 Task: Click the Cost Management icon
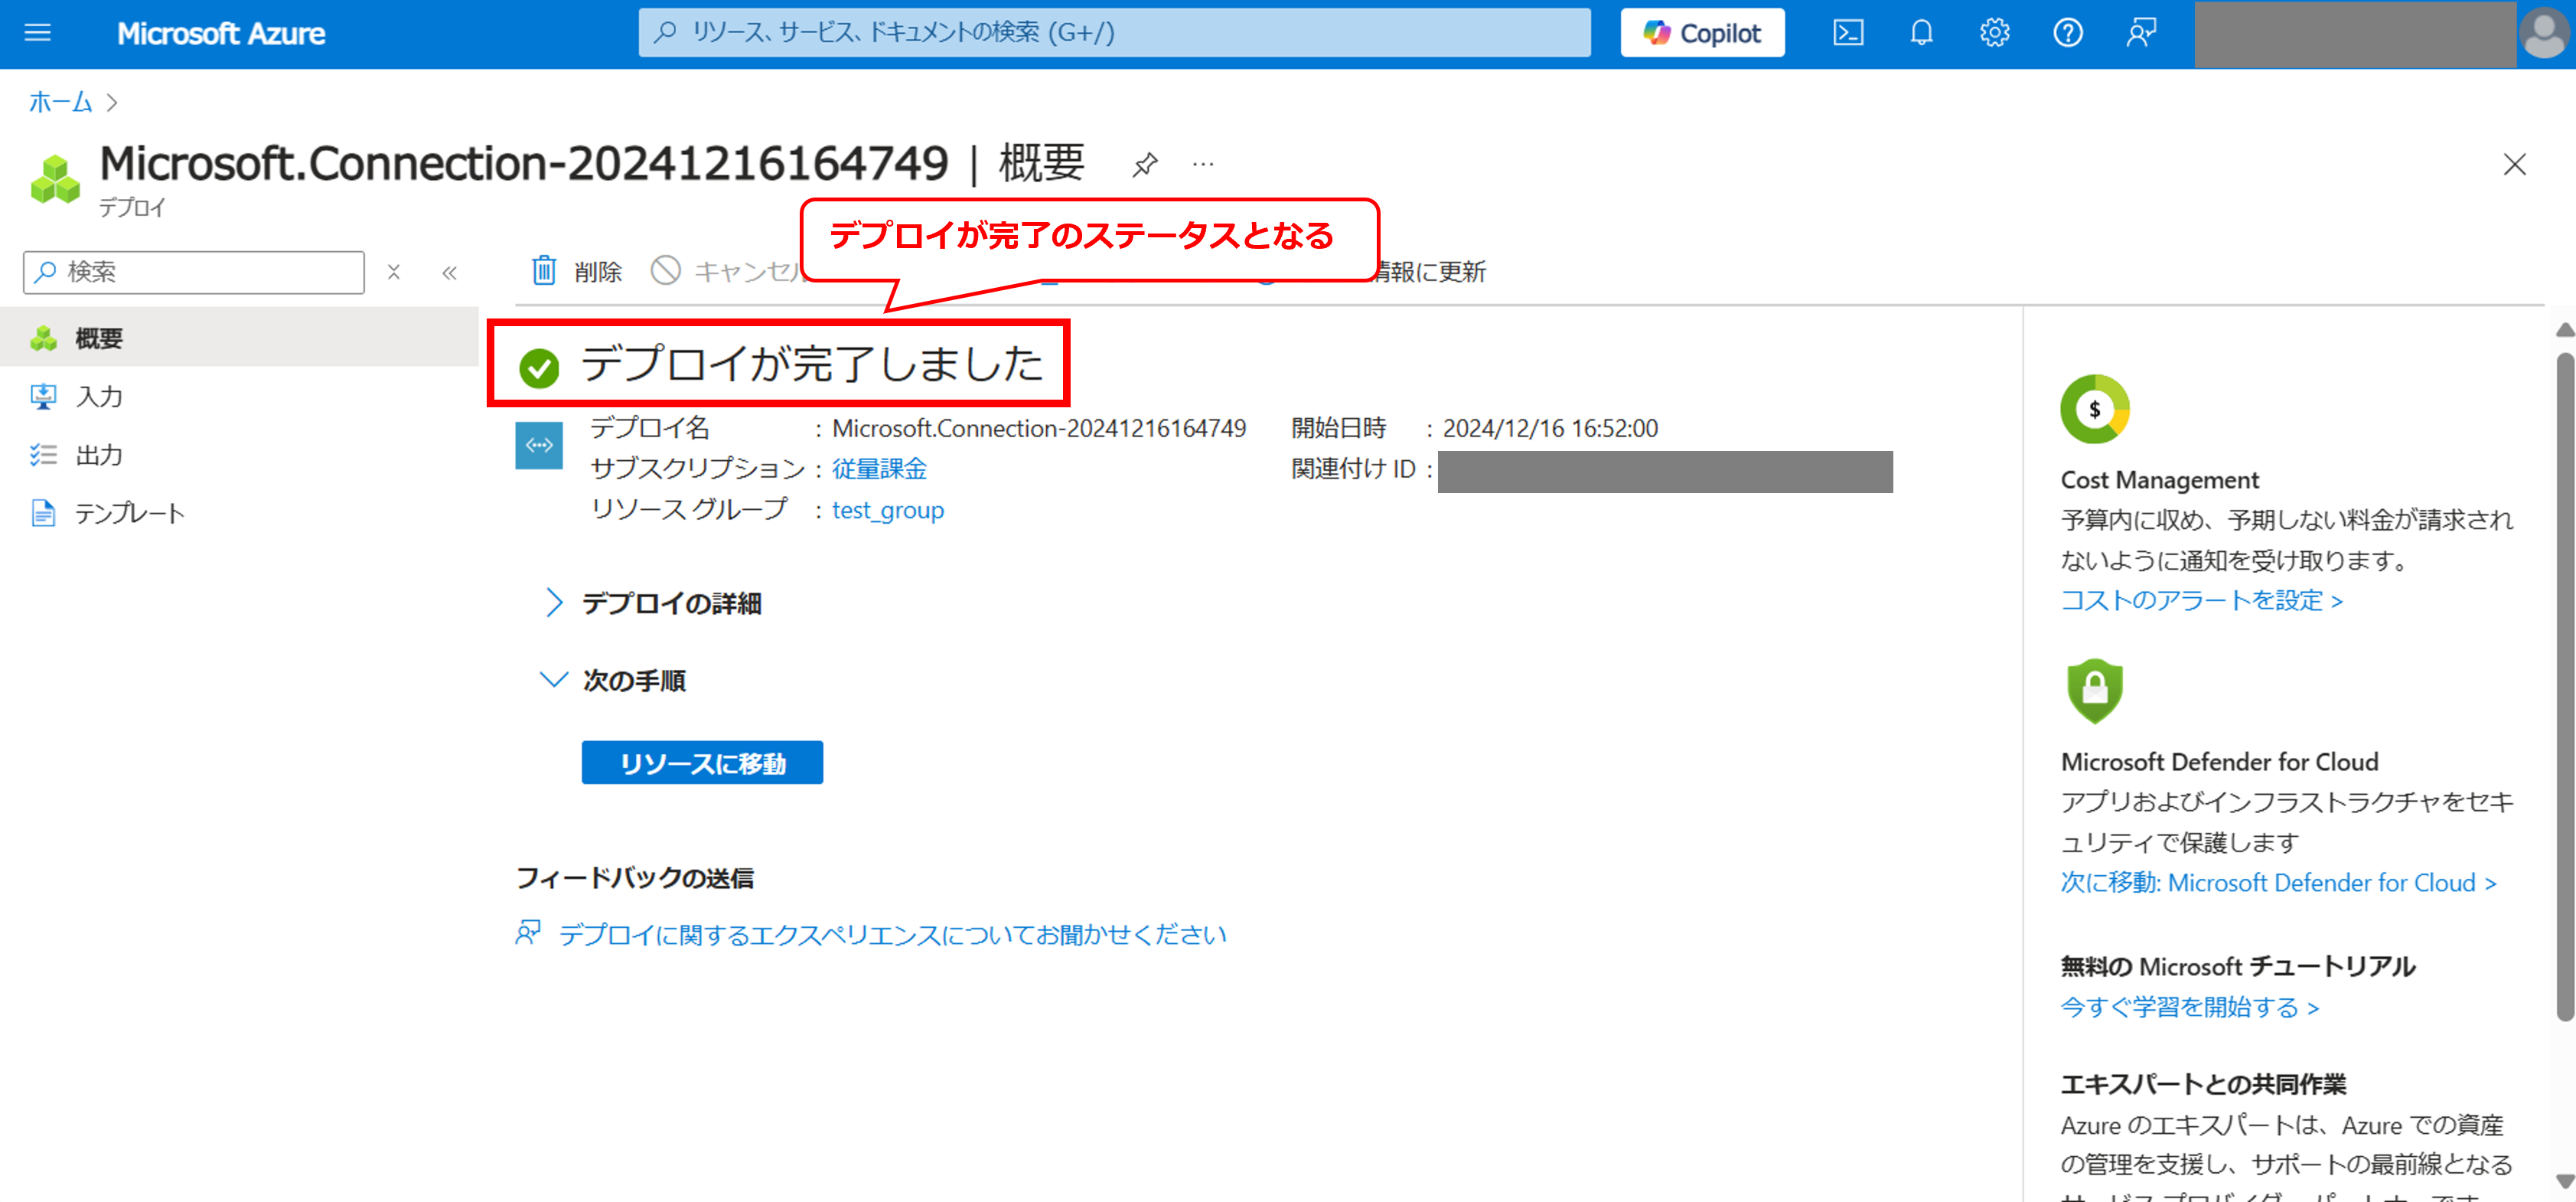(x=2094, y=409)
